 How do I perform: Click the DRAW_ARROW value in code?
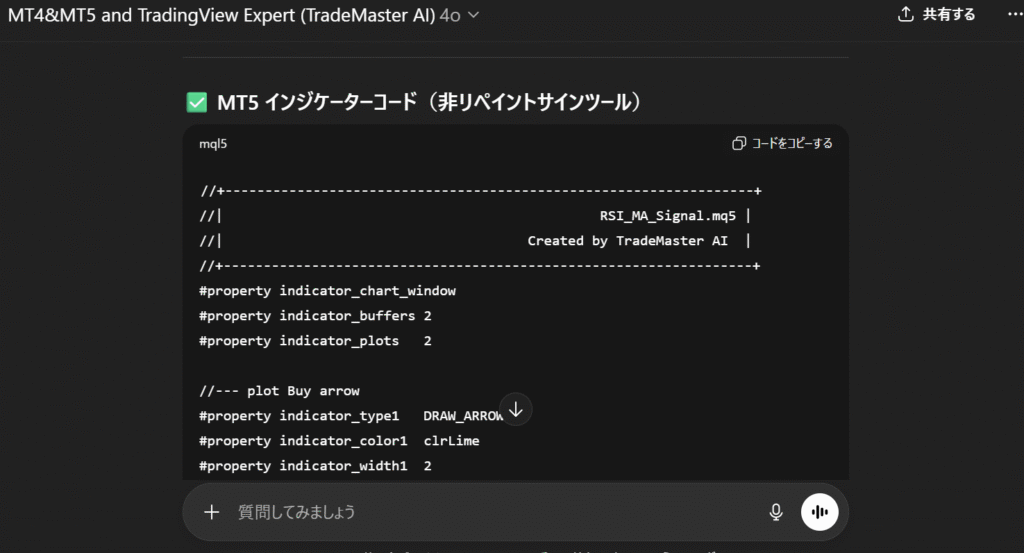462,416
